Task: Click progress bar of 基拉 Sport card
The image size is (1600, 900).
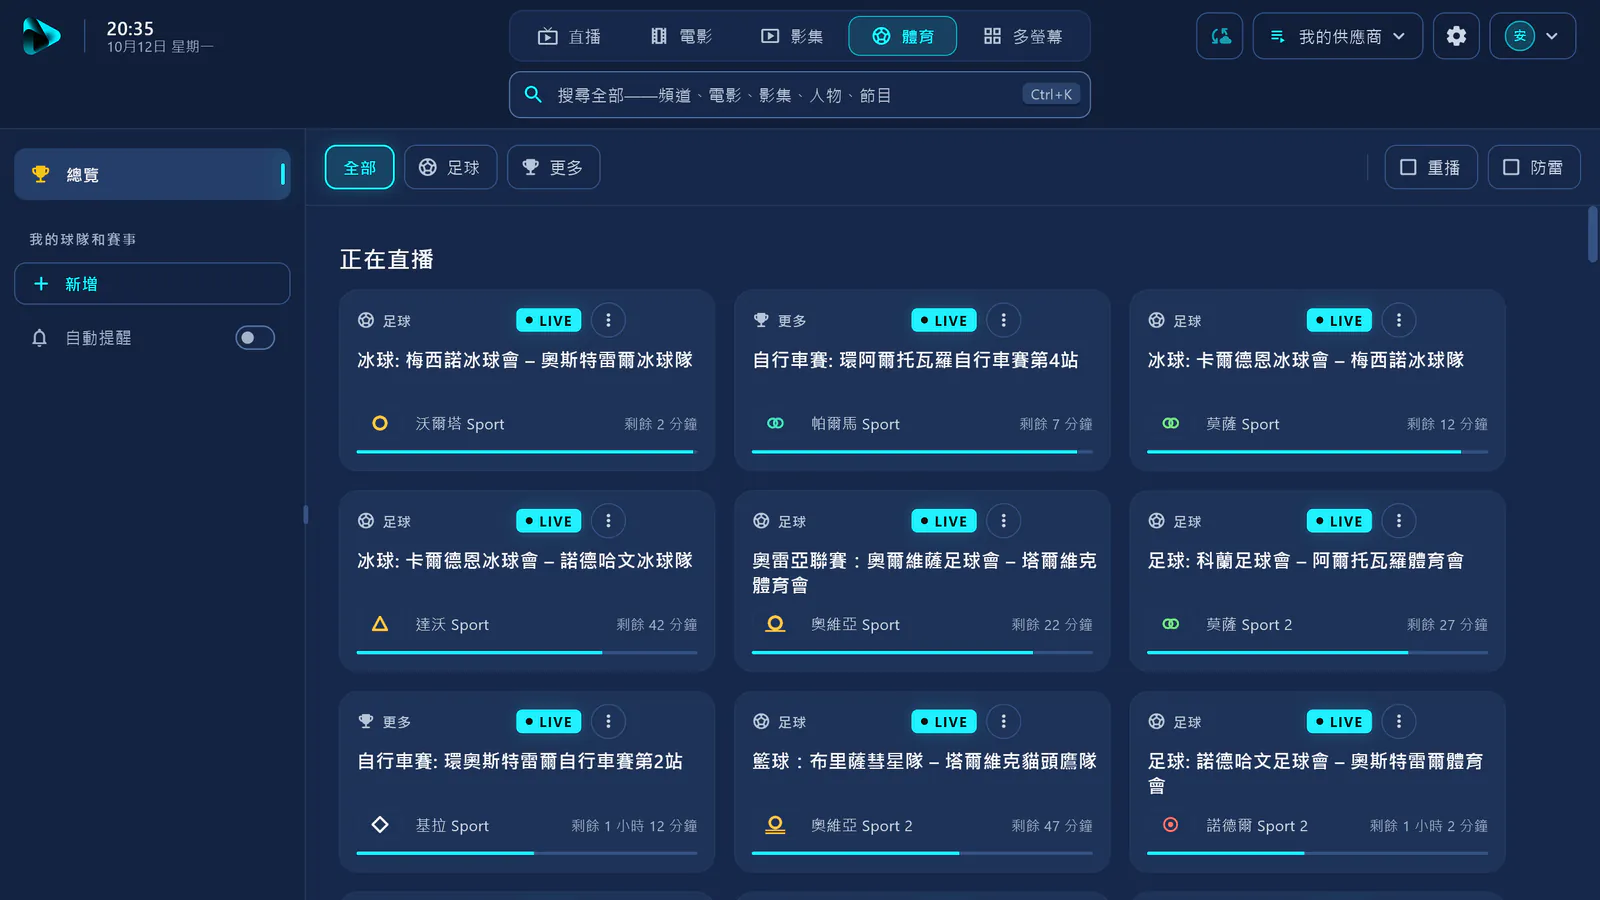Action: point(527,853)
